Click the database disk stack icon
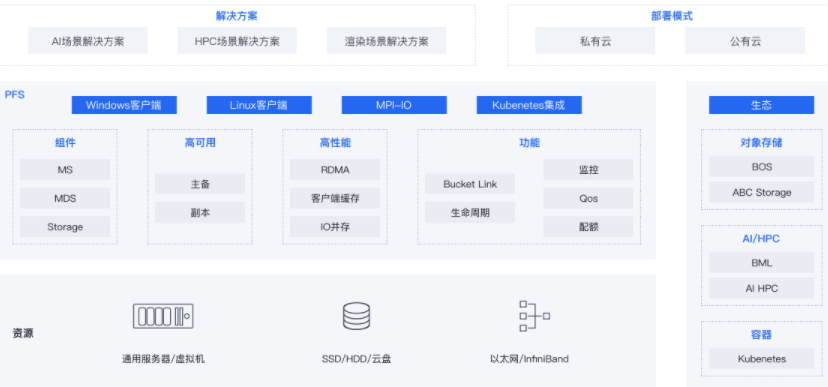828x387 pixels. [x=356, y=316]
